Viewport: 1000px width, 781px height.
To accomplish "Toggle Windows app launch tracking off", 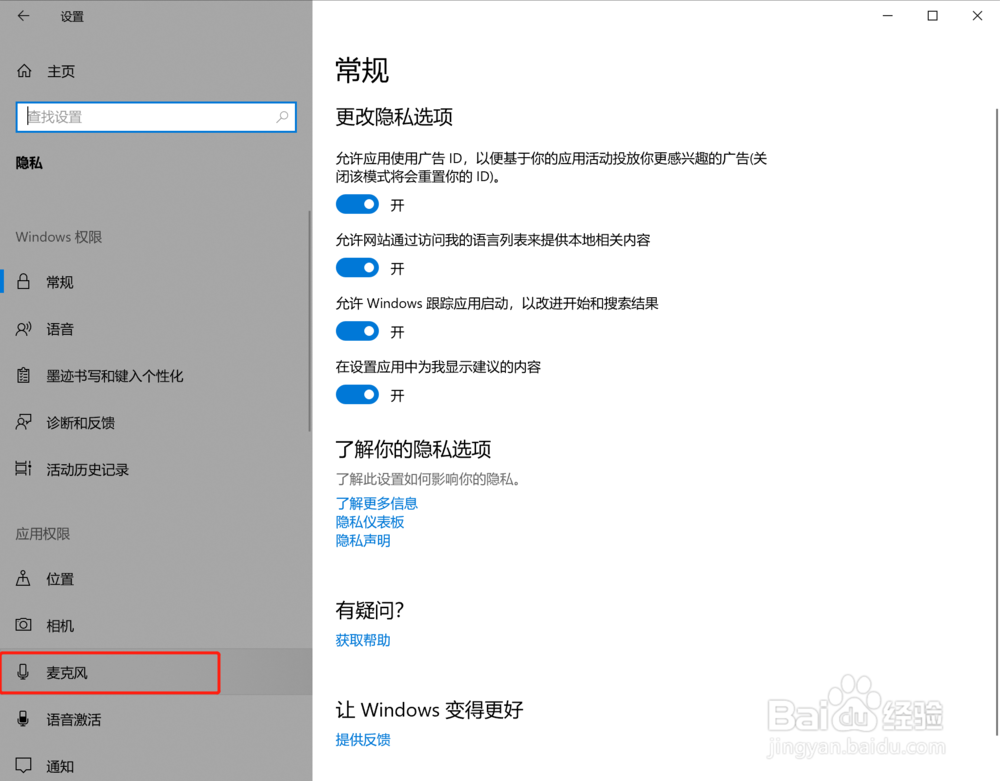I will point(357,331).
